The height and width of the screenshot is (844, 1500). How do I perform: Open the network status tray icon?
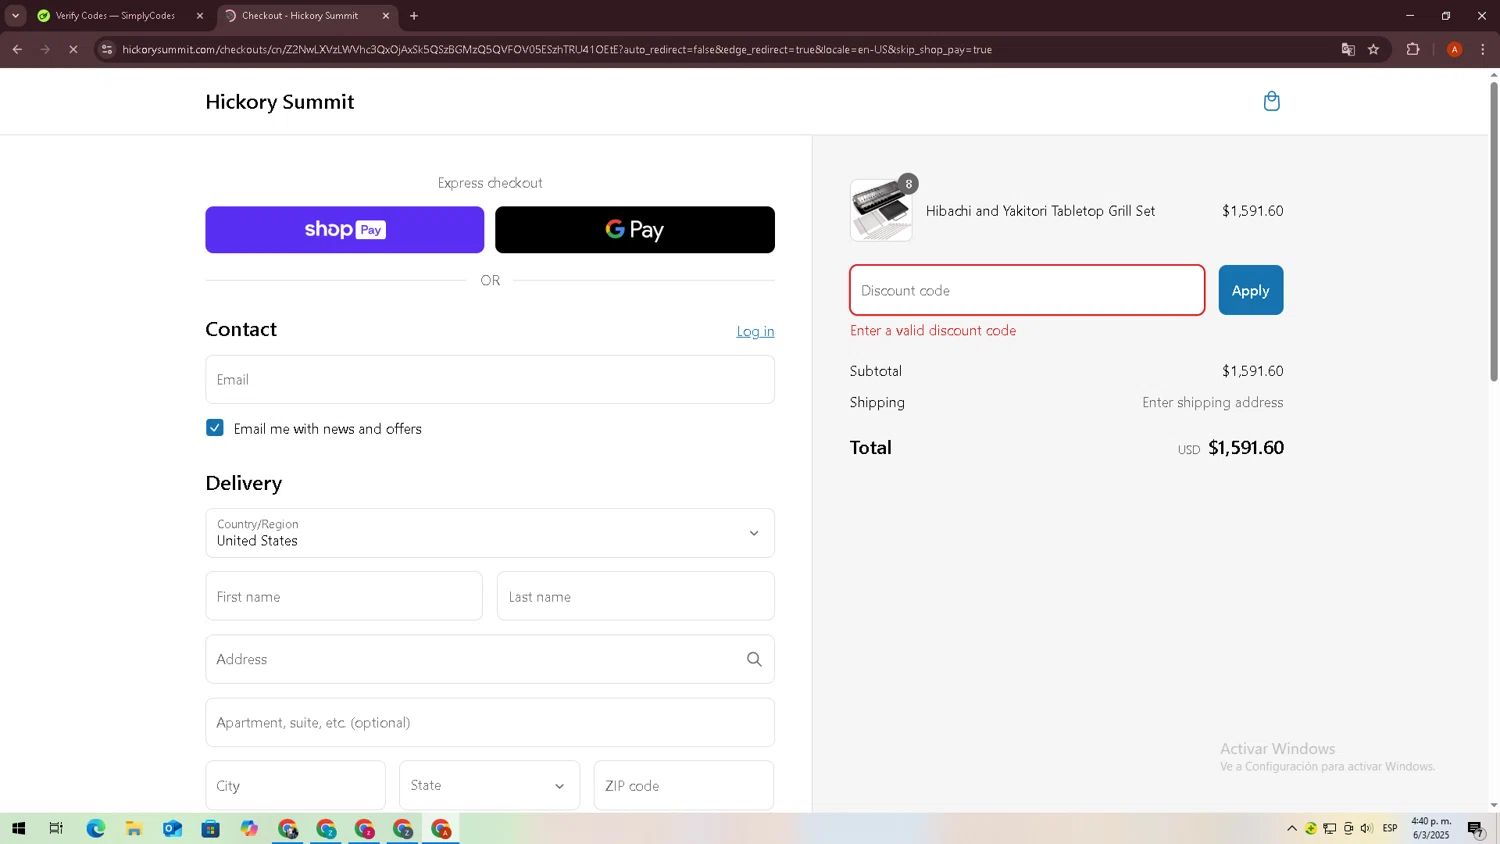[x=1330, y=828]
